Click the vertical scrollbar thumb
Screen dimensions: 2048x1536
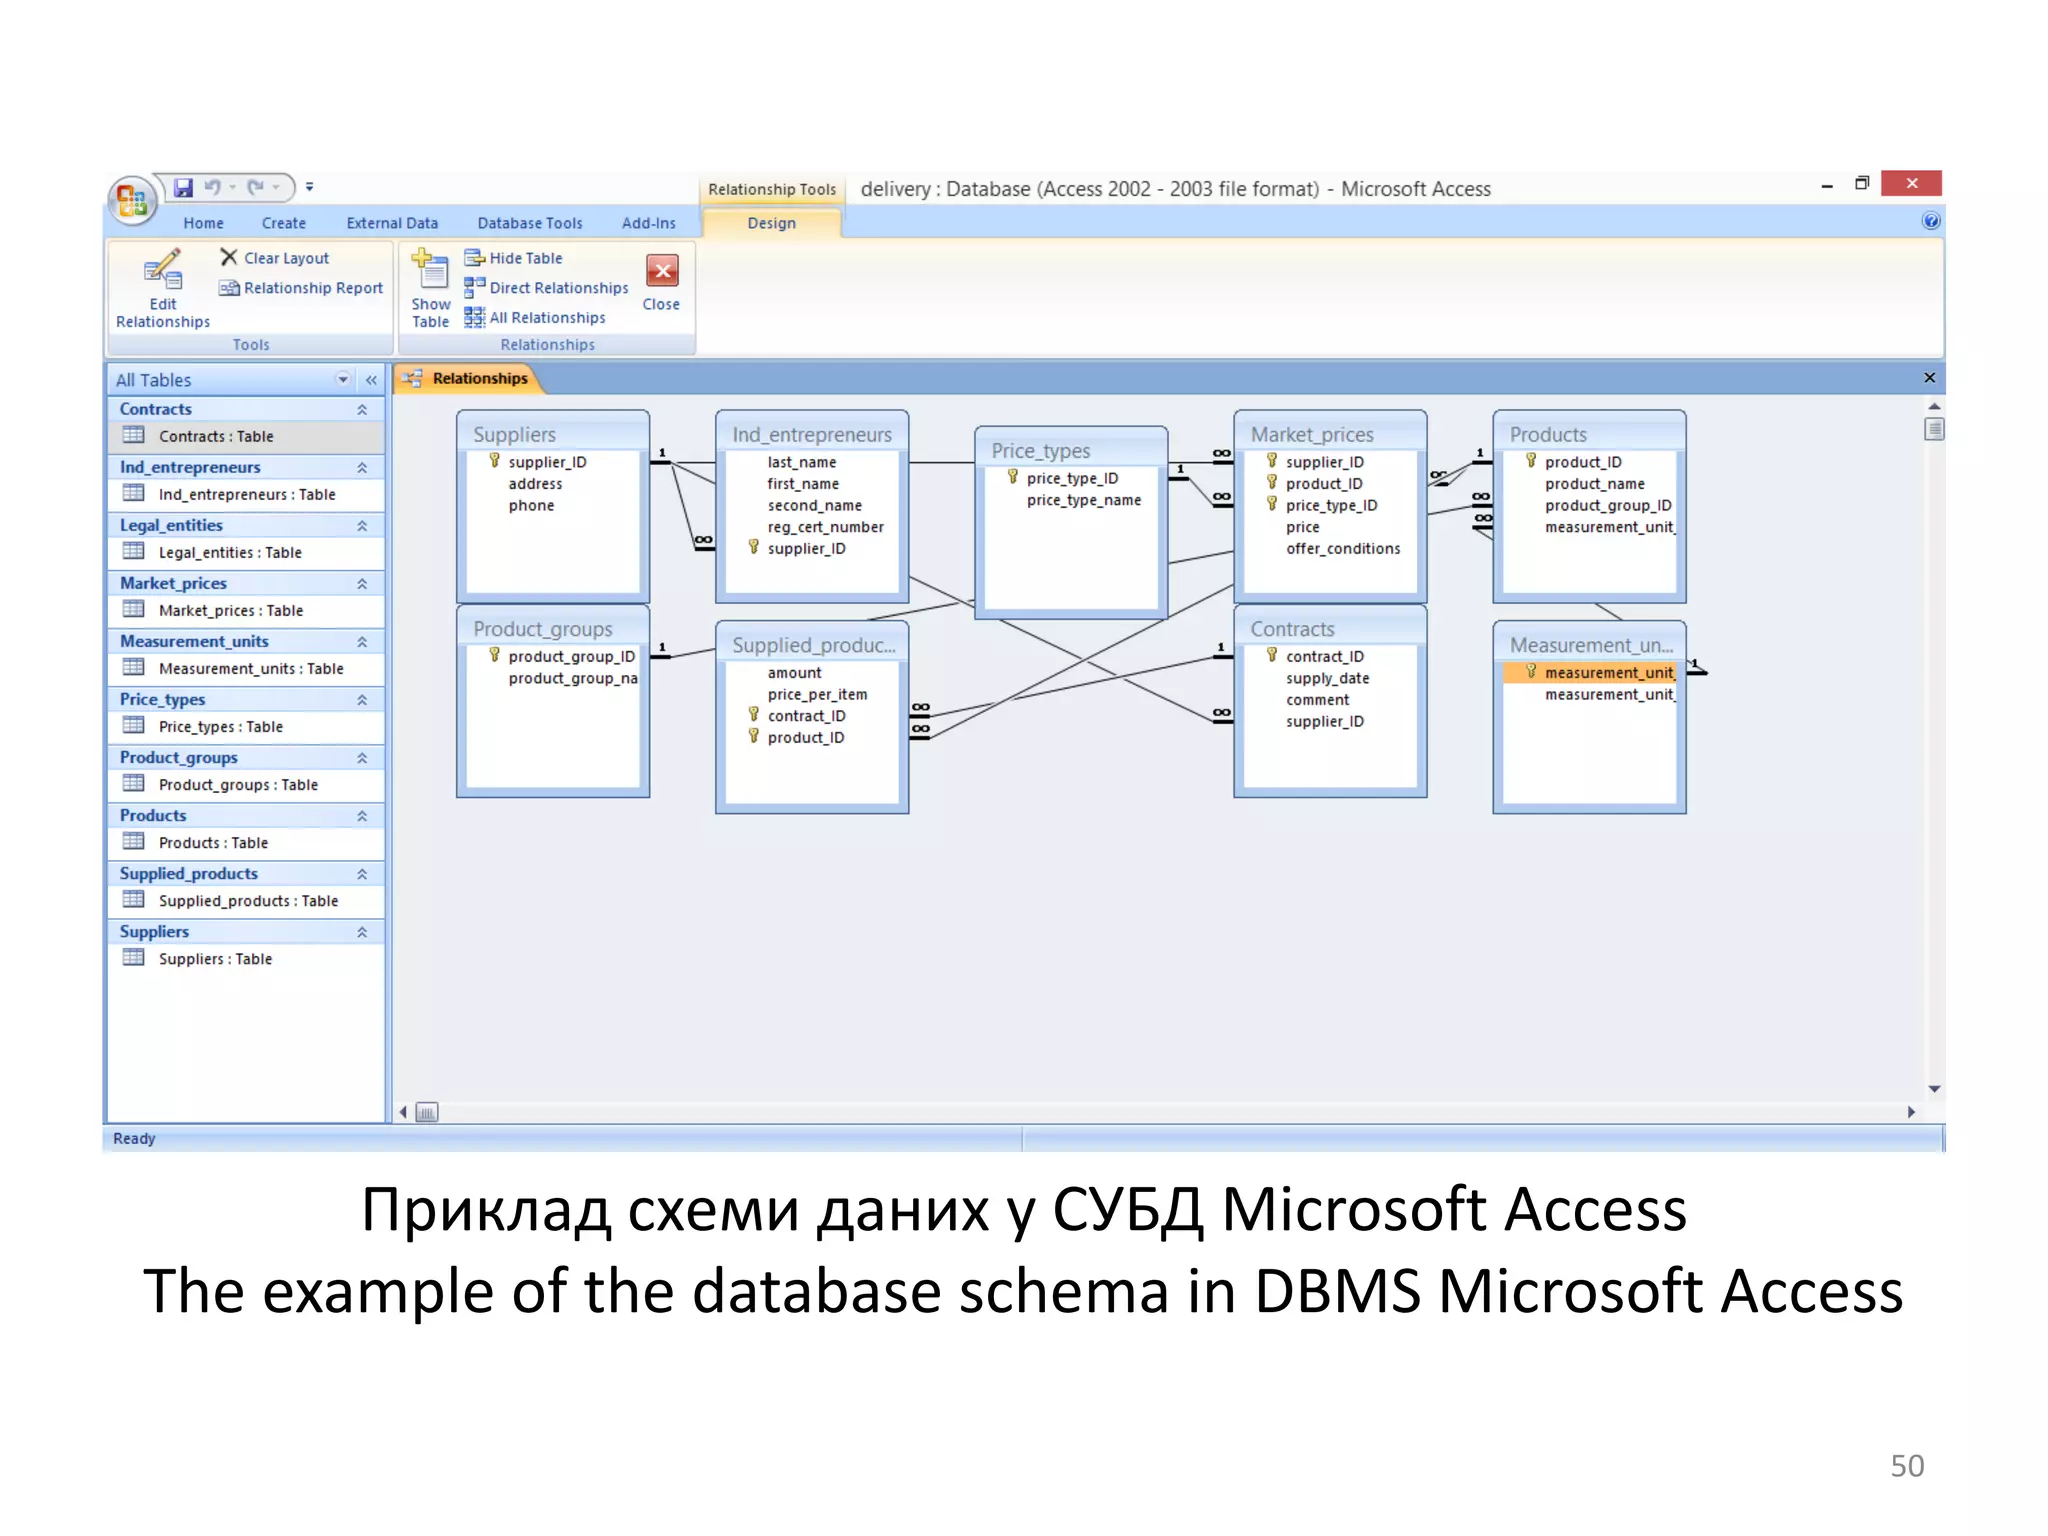[1934, 429]
